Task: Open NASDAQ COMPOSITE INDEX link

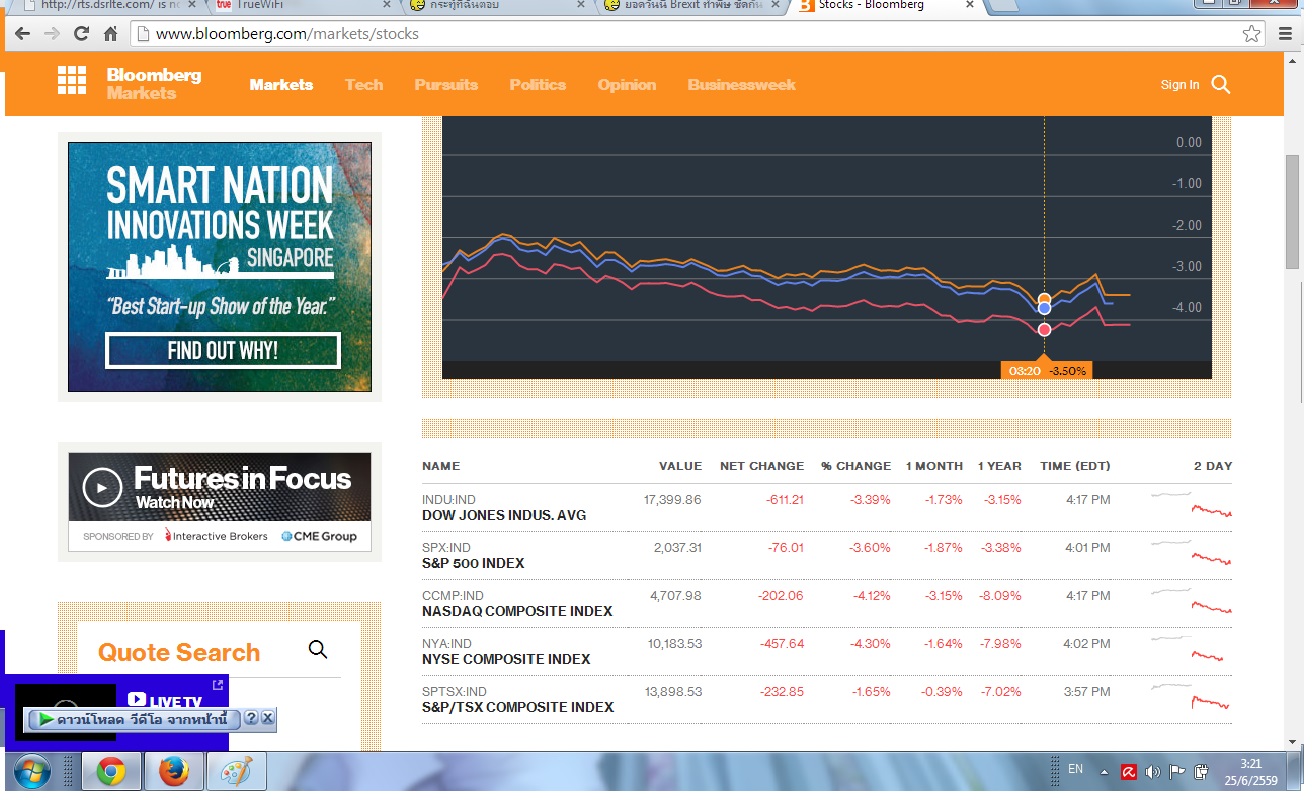Action: pyautogui.click(x=517, y=611)
